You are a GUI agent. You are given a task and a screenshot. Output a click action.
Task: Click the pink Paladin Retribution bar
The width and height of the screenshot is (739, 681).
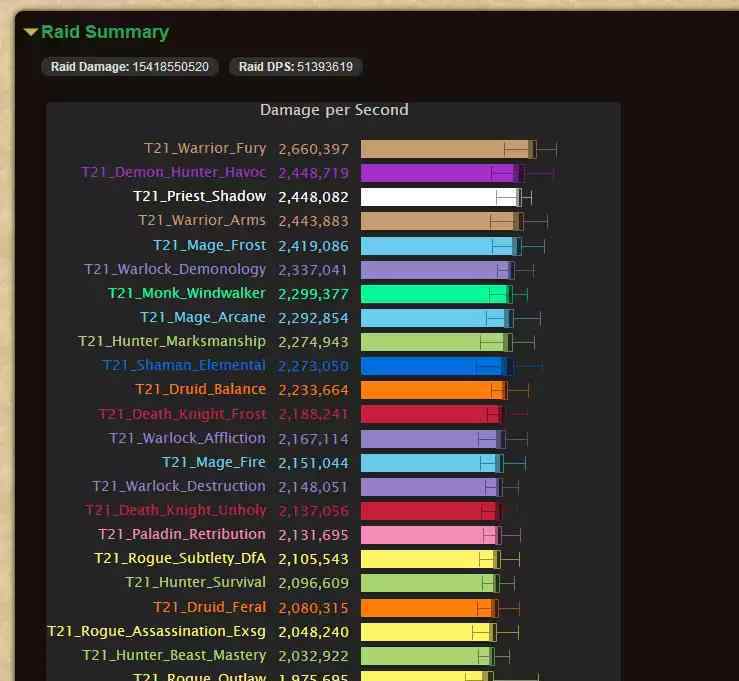[431, 536]
